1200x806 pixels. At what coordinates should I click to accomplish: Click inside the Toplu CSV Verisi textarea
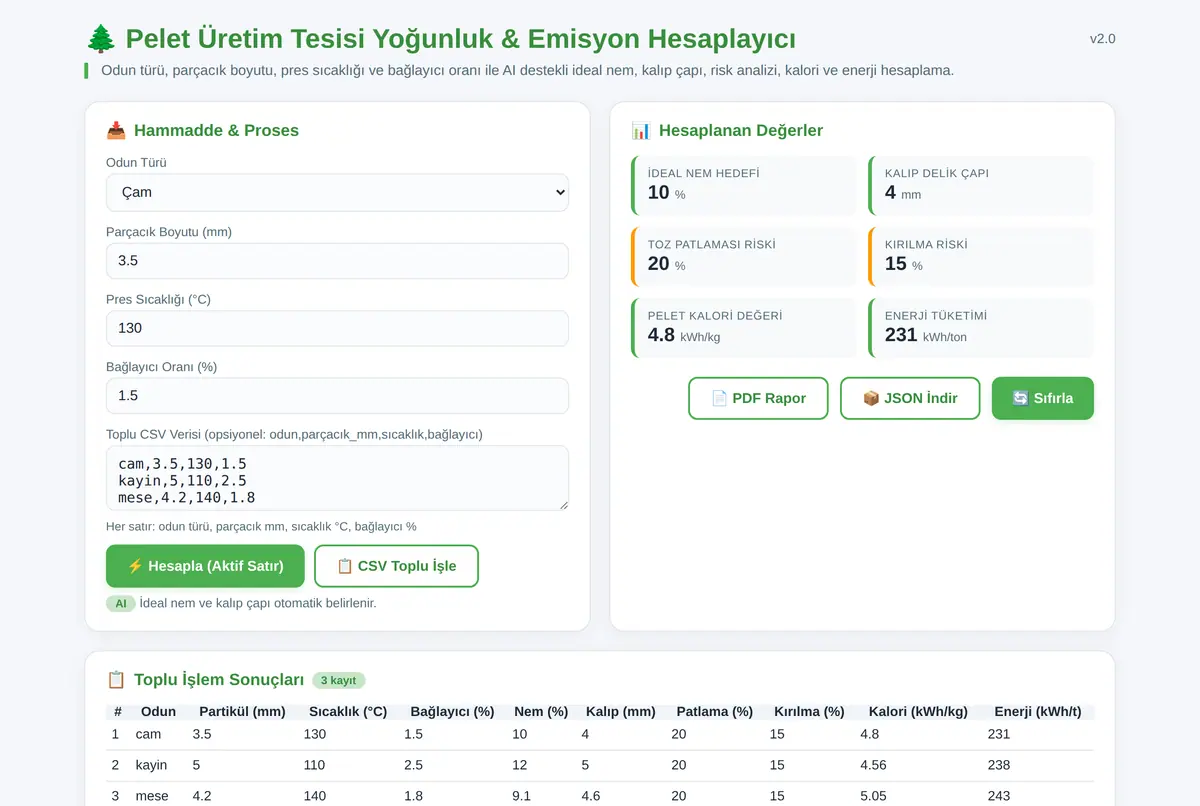coord(337,478)
